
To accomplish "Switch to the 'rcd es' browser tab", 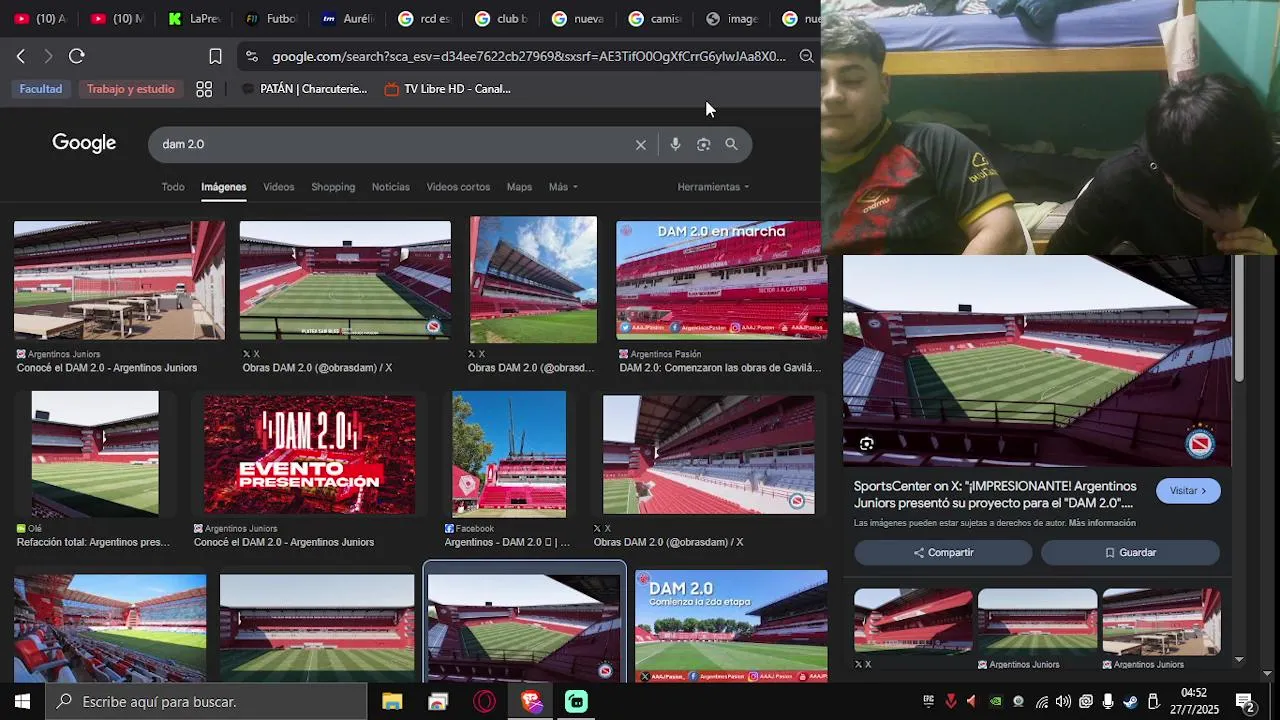I will click(x=426, y=18).
